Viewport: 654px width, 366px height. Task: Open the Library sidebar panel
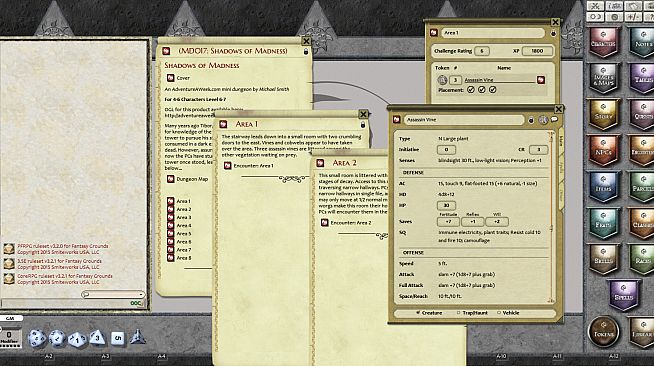point(642,332)
